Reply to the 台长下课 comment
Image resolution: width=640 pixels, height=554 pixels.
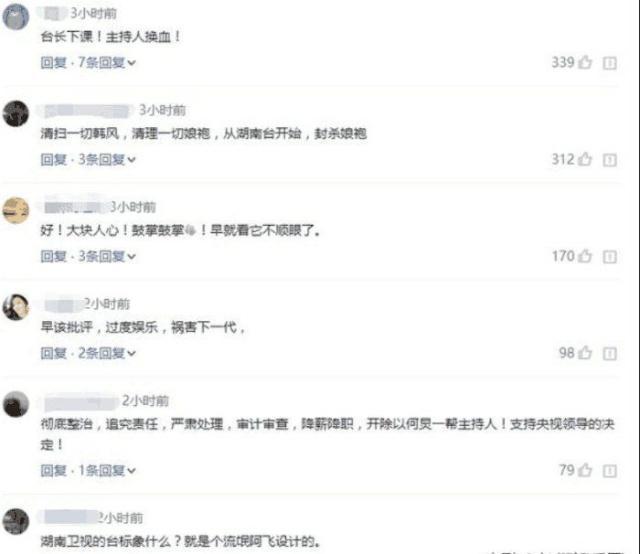coord(53,62)
